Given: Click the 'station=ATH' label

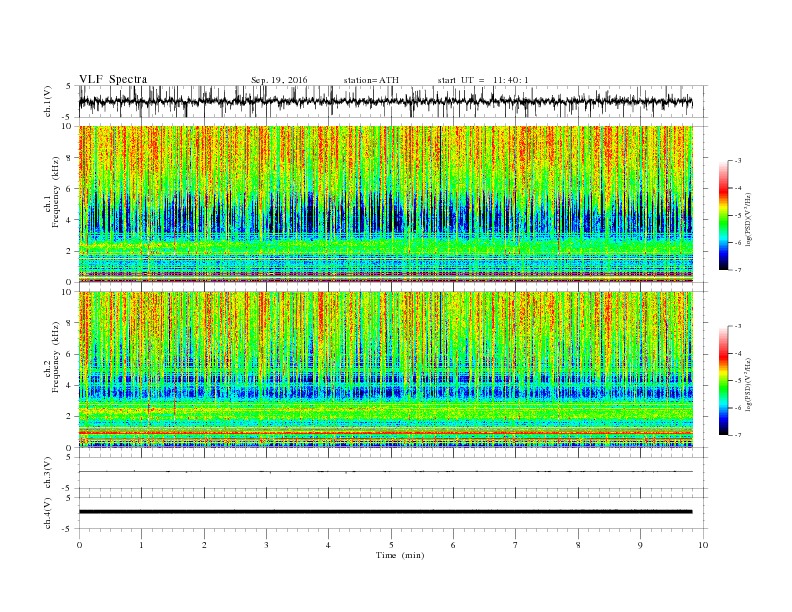Looking at the screenshot, I should coord(371,80).
